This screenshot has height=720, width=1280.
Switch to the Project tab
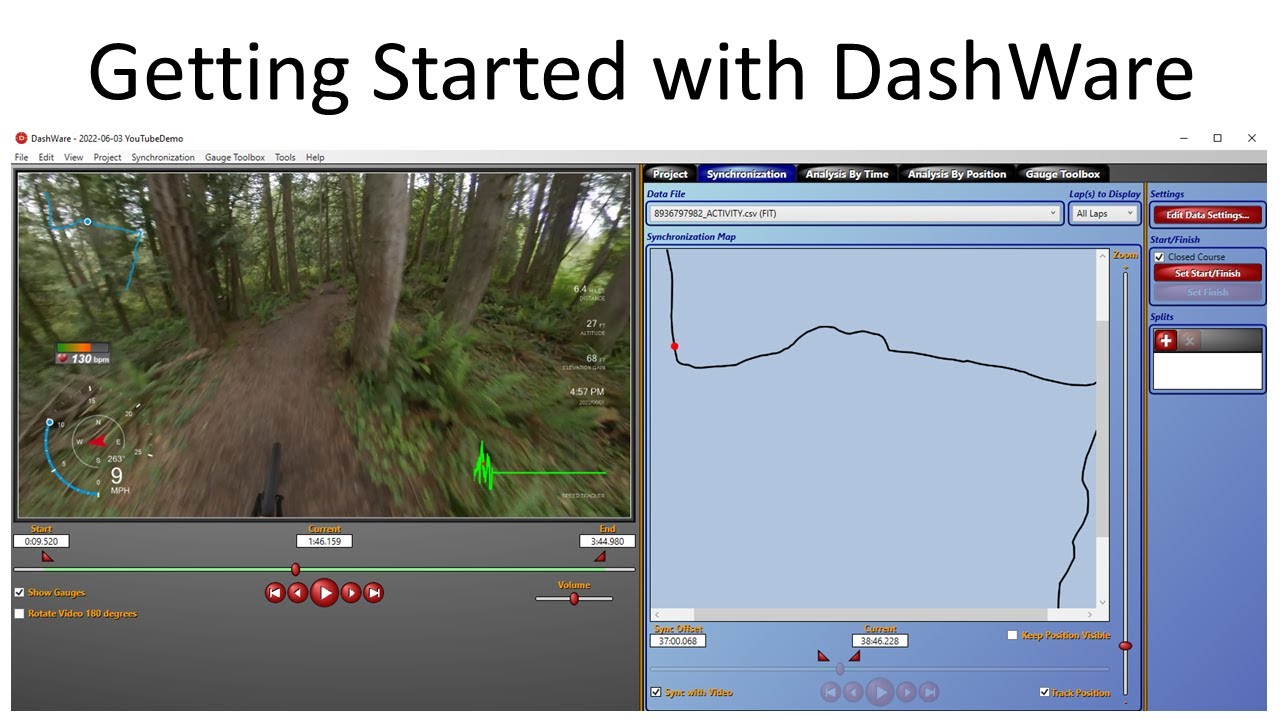670,174
